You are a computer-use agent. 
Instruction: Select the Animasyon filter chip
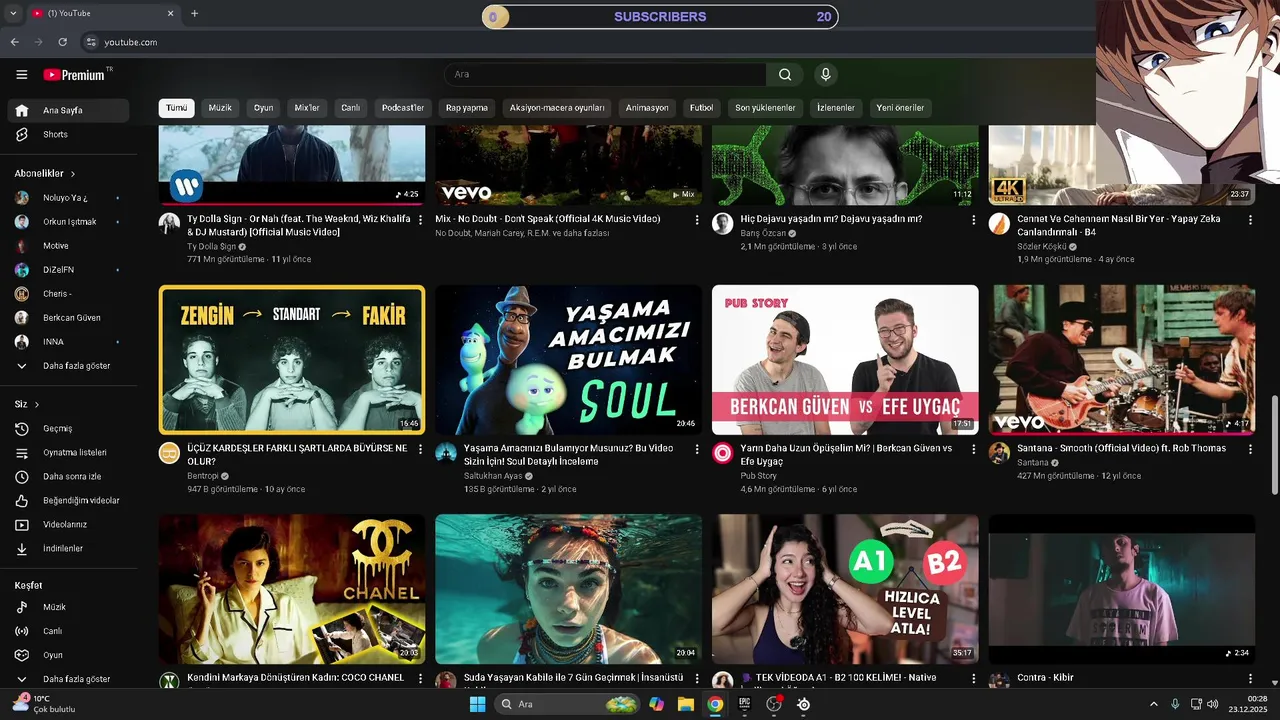point(647,108)
